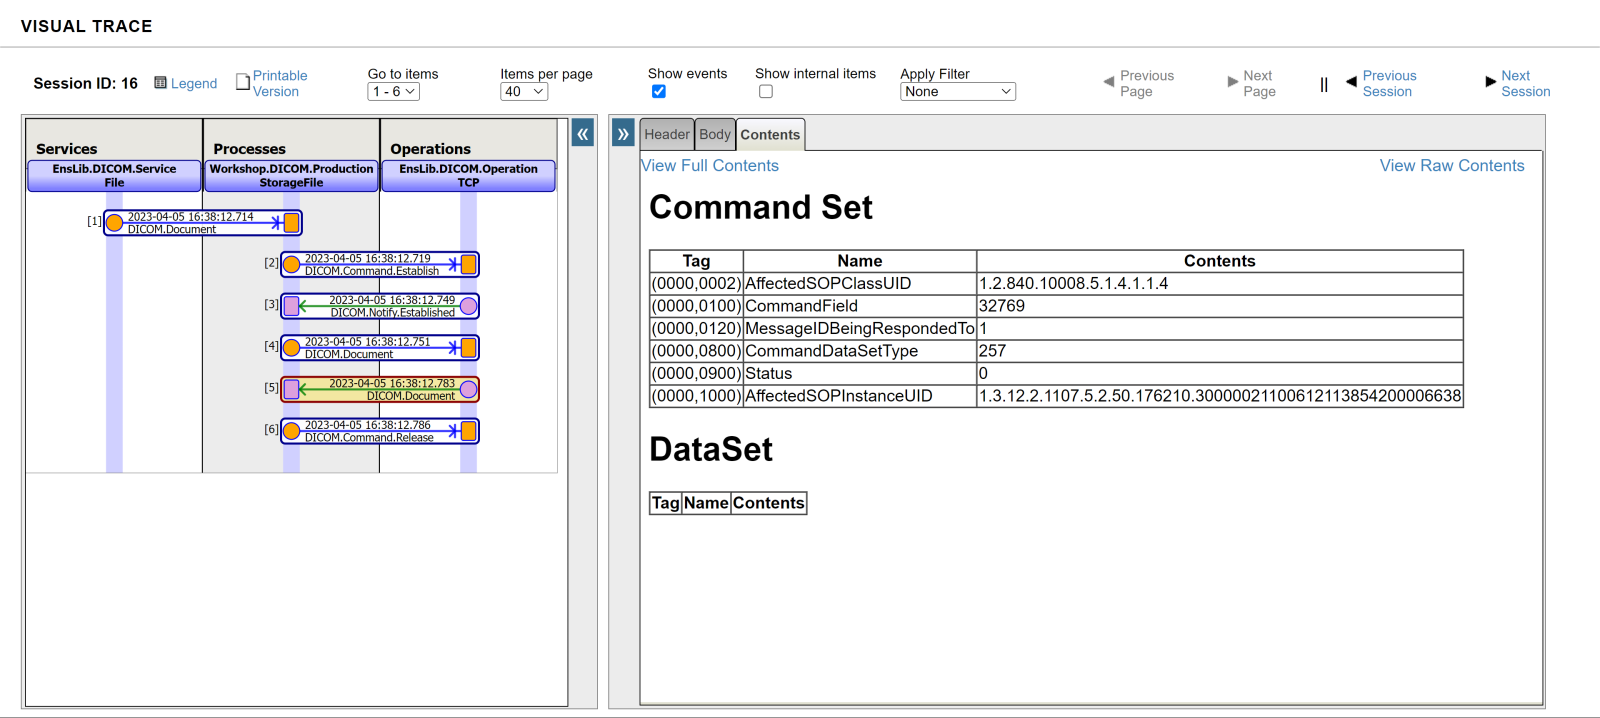This screenshot has width=1600, height=718.
Task: Open the View Full Contents link
Action: [x=710, y=166]
